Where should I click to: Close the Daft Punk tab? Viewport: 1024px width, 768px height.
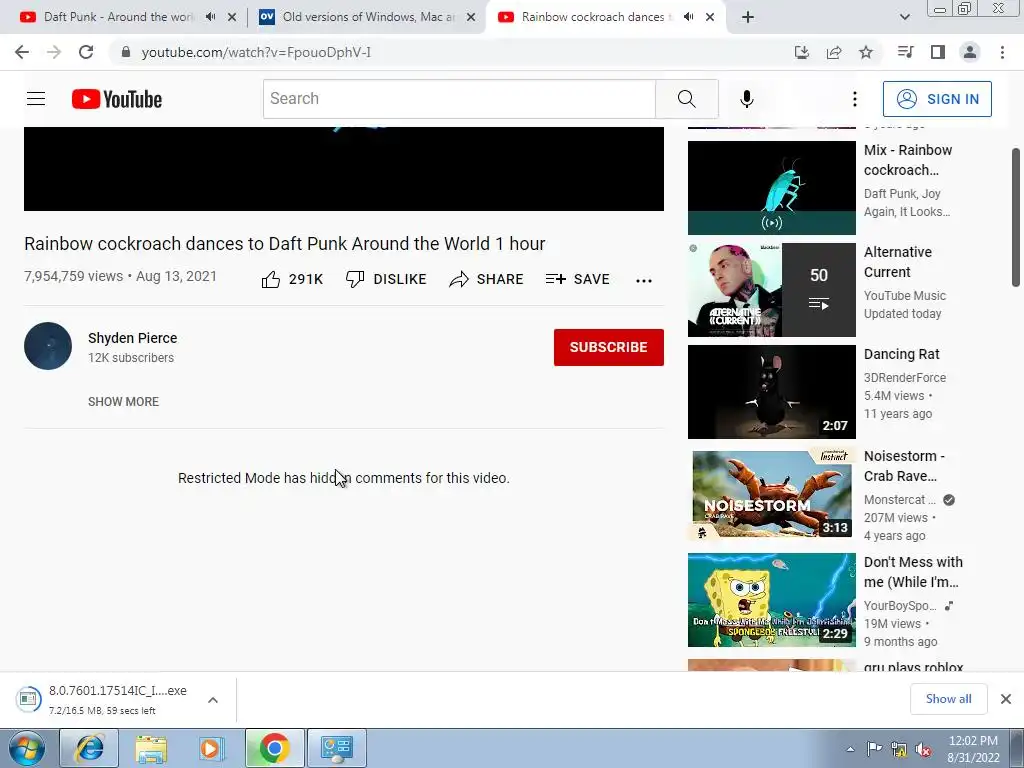point(232,17)
